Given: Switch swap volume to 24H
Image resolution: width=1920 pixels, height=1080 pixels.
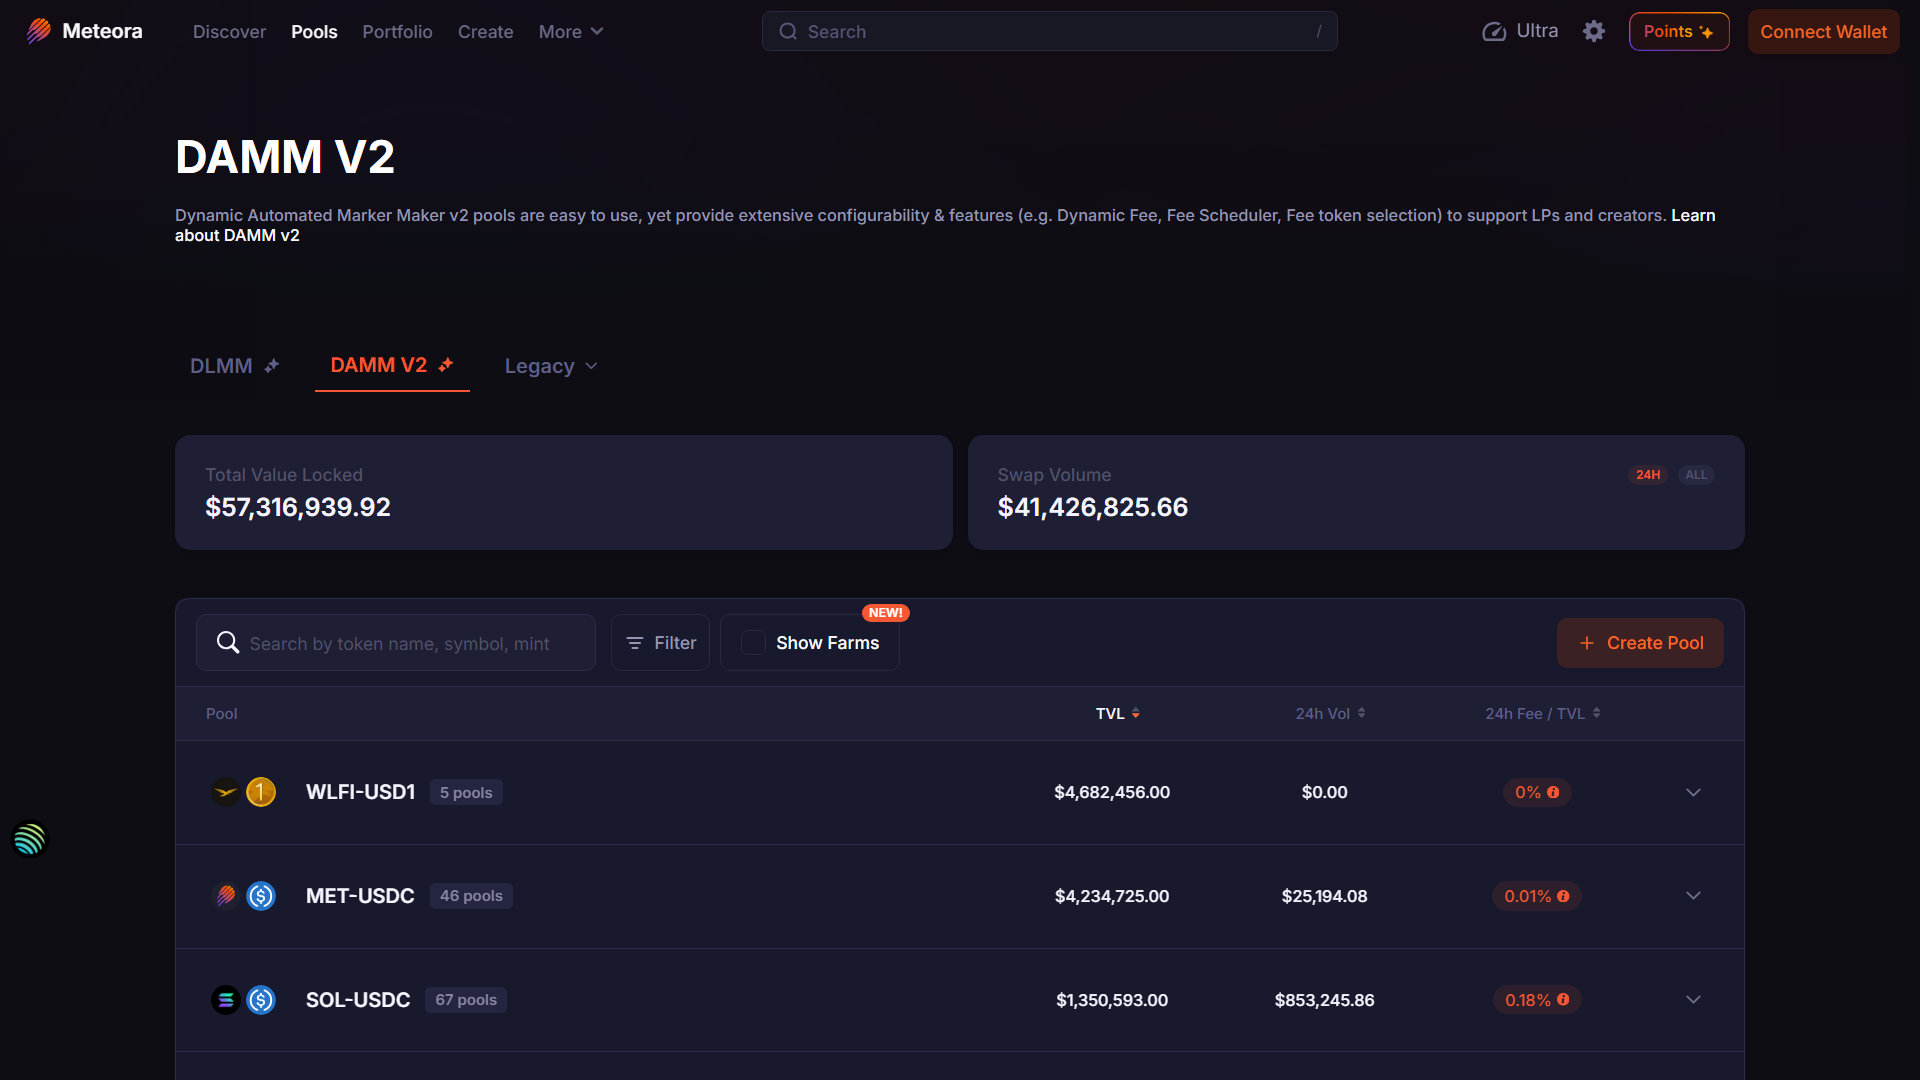Looking at the screenshot, I should tap(1648, 475).
